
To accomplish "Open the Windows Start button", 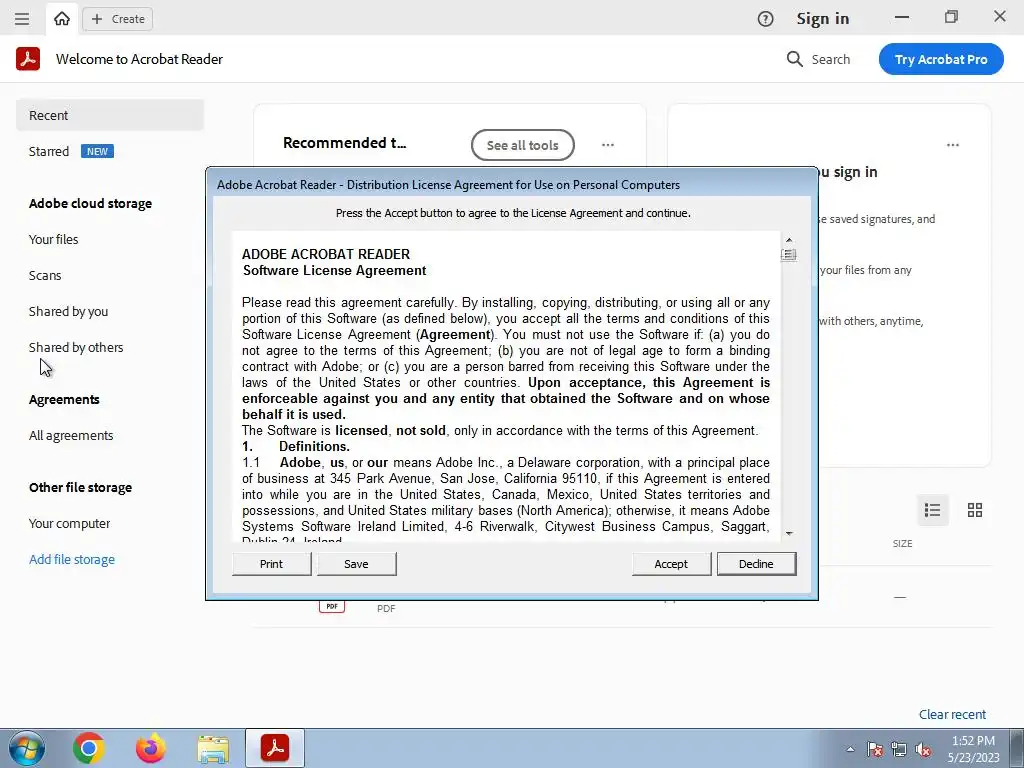I will point(27,748).
